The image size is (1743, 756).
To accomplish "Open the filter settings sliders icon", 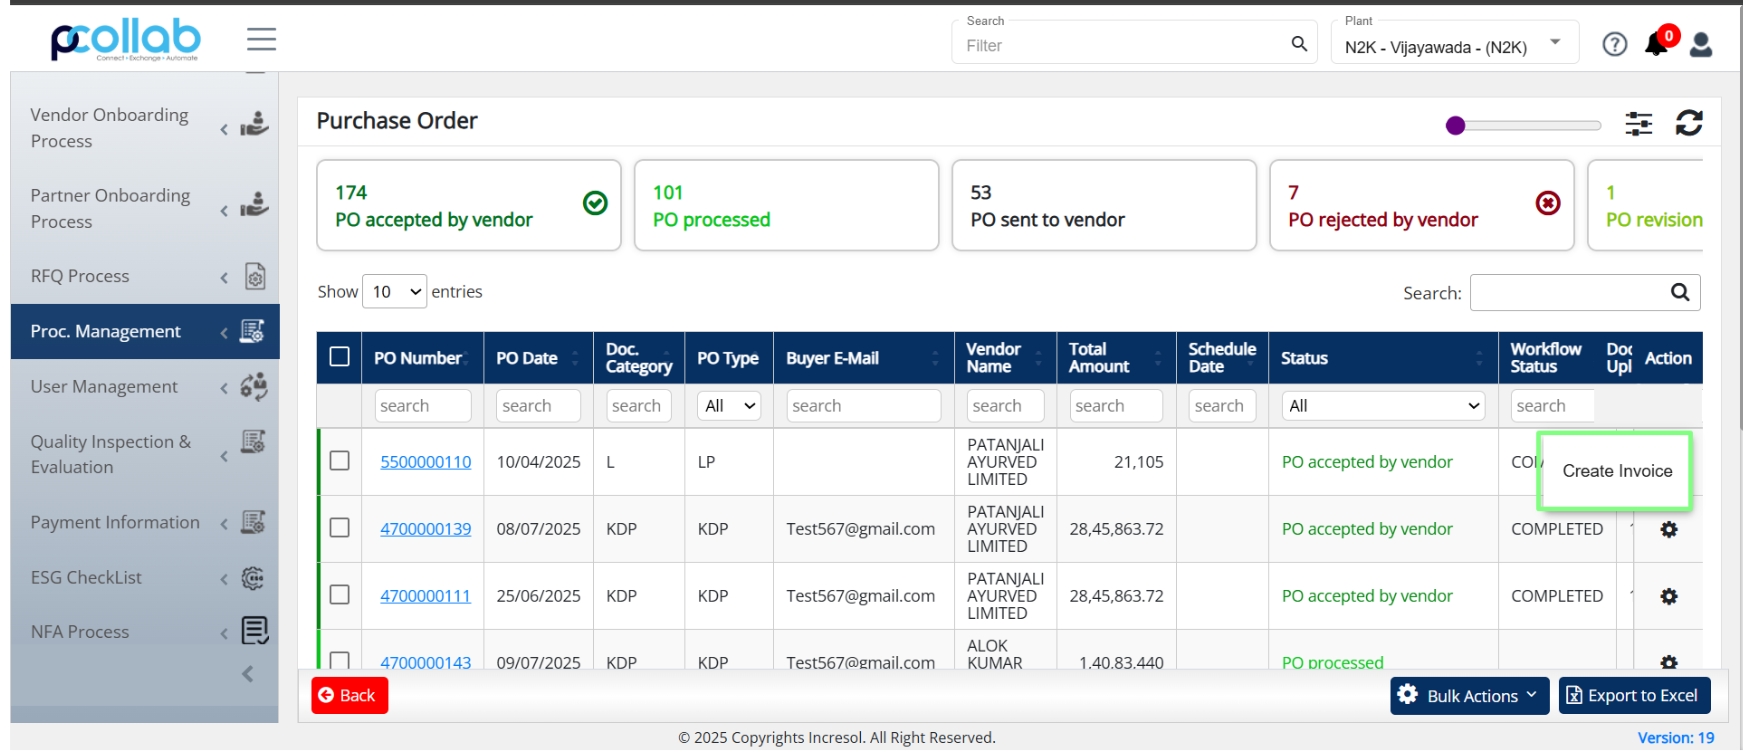I will (x=1639, y=123).
